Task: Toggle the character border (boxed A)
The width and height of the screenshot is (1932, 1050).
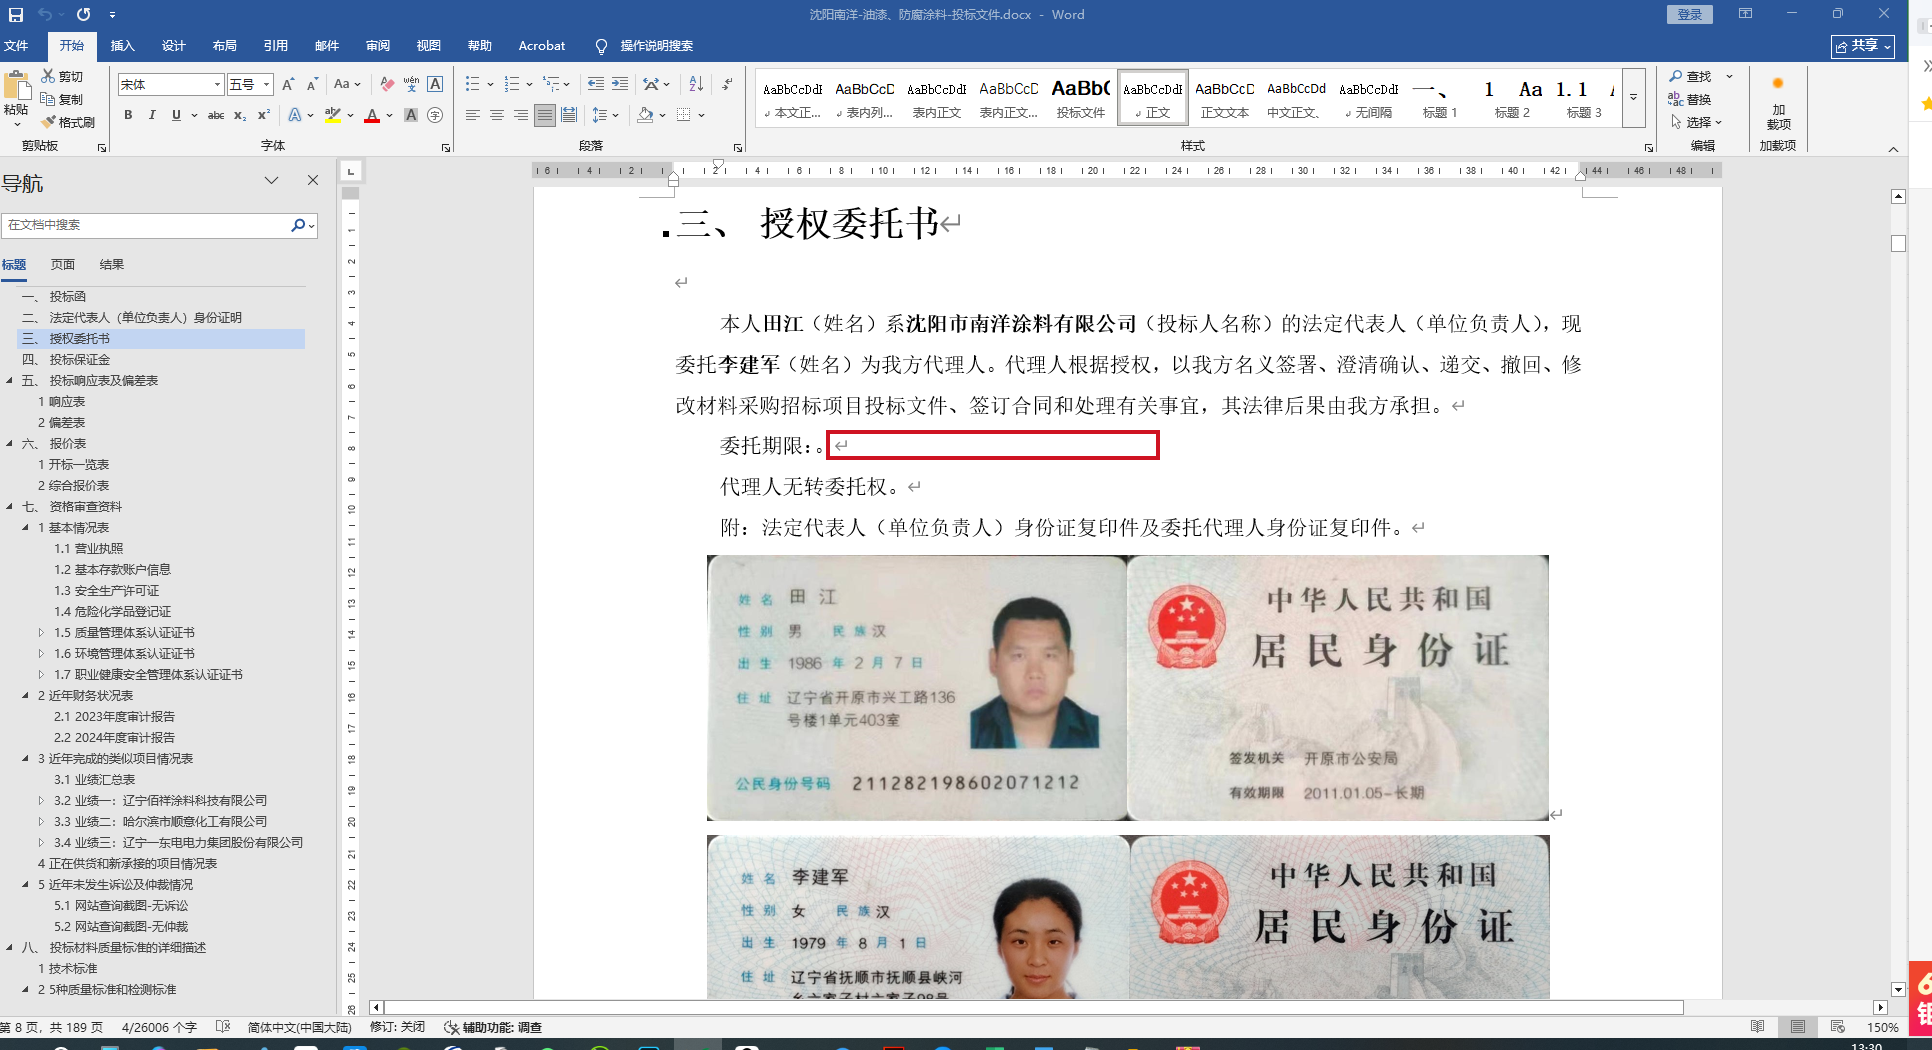Action: pos(435,85)
